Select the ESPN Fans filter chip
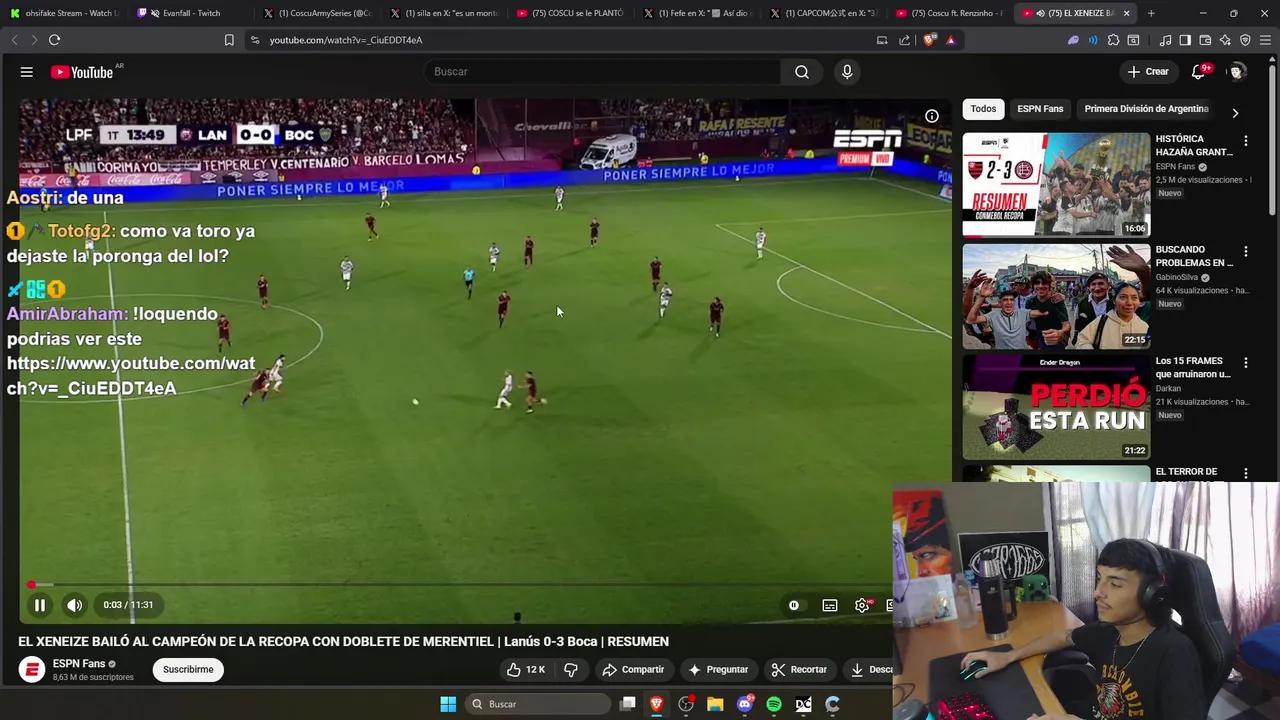Viewport: 1280px width, 720px height. click(1040, 109)
